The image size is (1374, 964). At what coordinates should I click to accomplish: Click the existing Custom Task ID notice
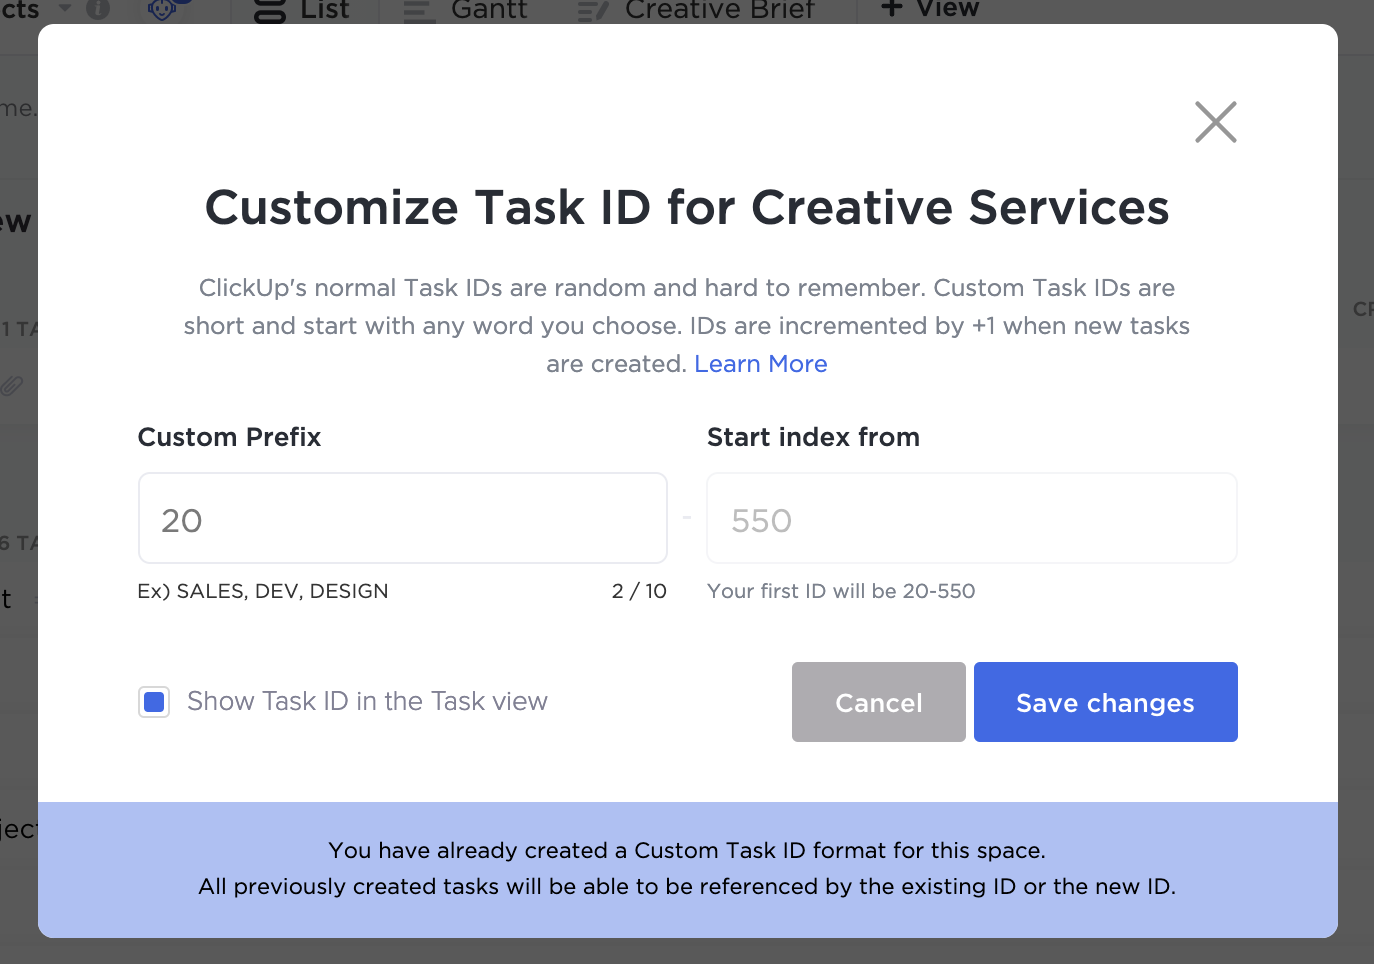coord(688,869)
